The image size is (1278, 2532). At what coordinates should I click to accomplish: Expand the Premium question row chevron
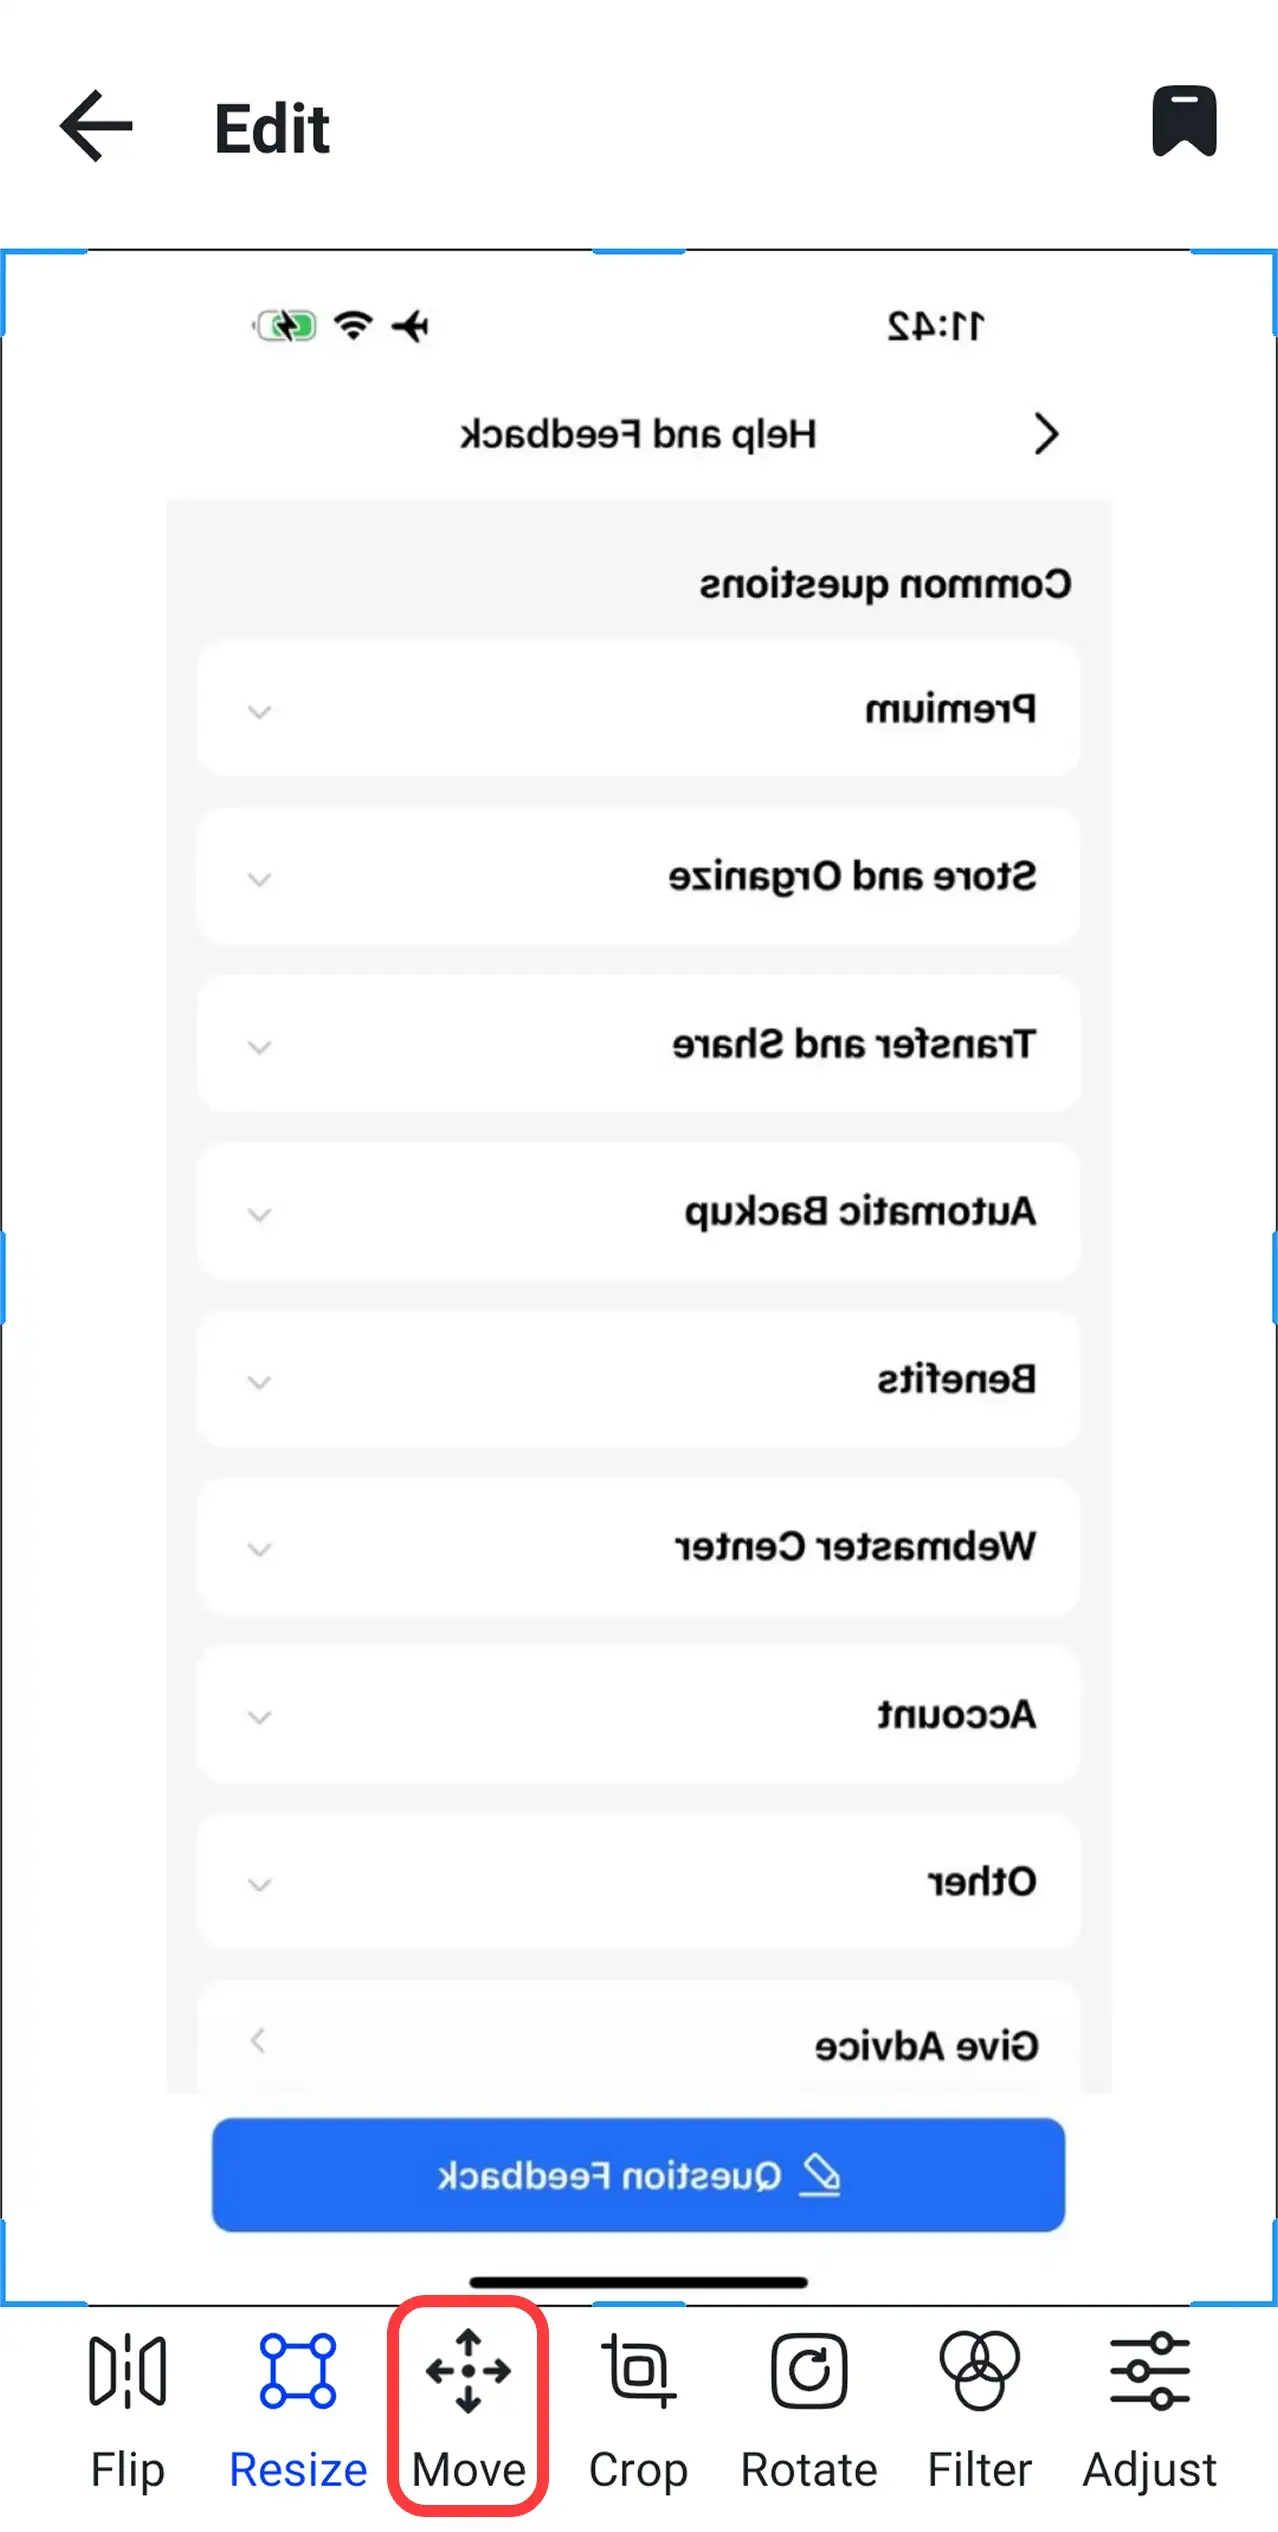tap(259, 712)
